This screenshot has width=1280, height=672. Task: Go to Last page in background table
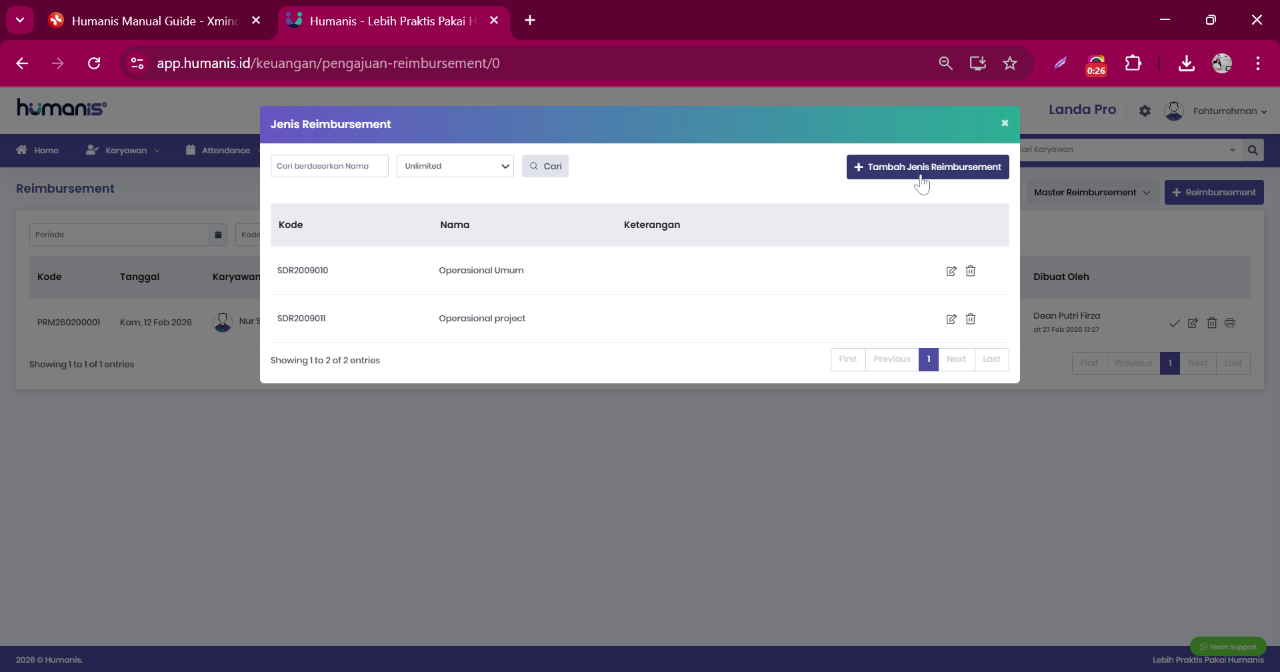click(x=1232, y=363)
